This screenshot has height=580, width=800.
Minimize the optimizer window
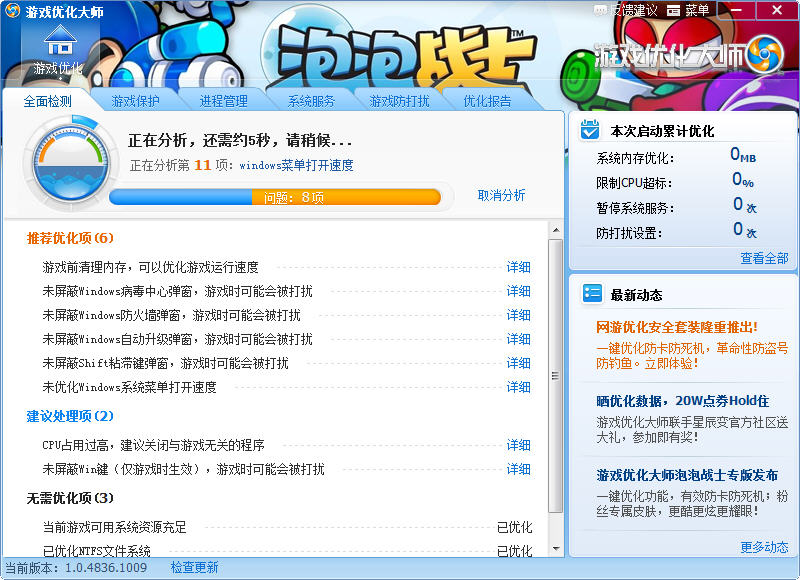point(736,10)
